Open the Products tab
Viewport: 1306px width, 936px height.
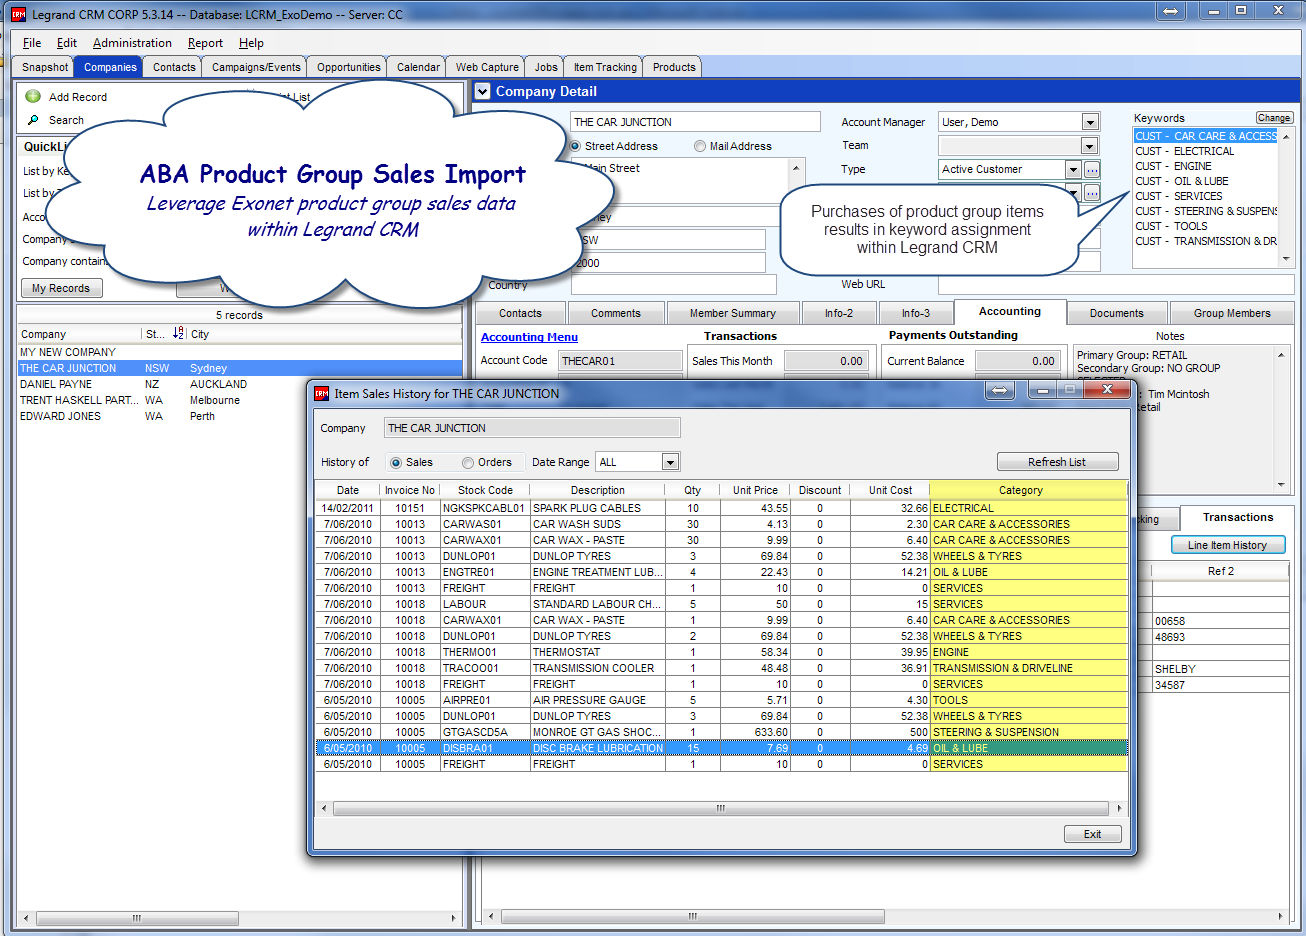(674, 67)
